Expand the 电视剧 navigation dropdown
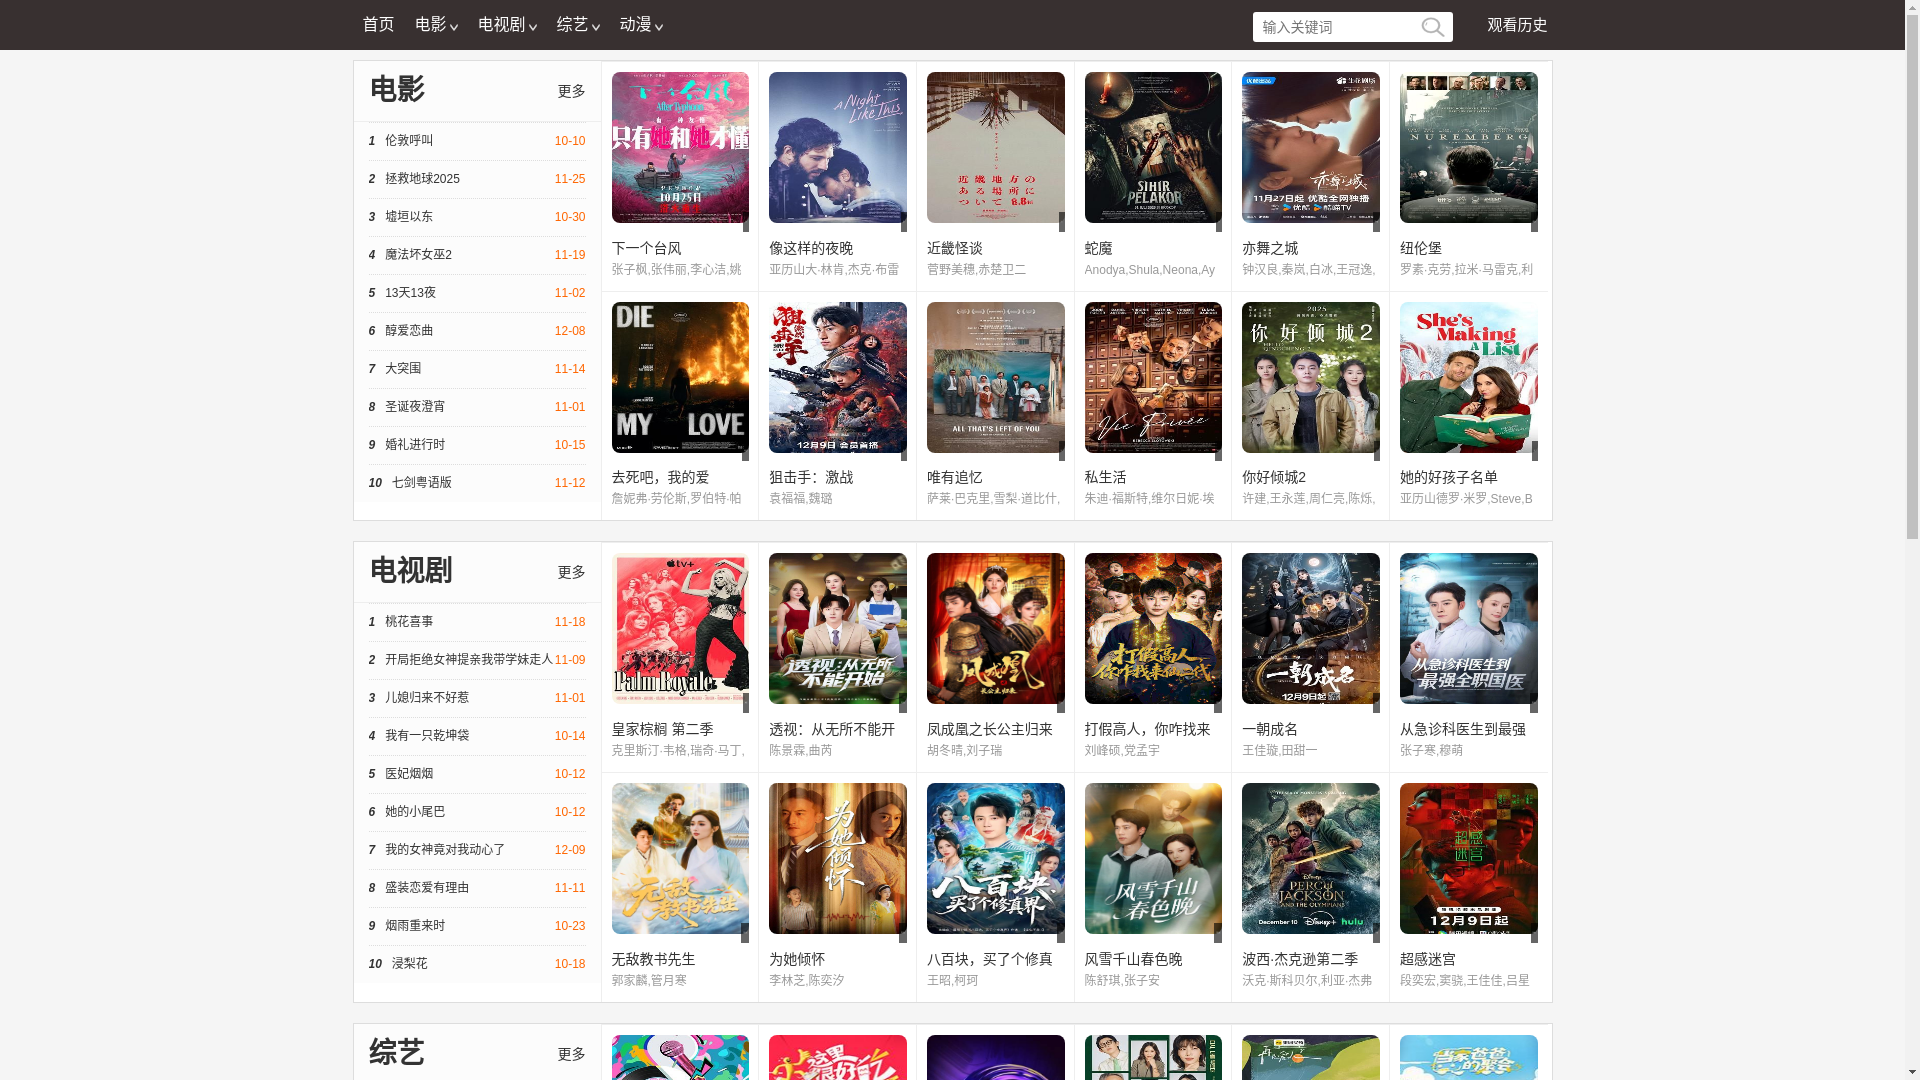 pos(506,25)
